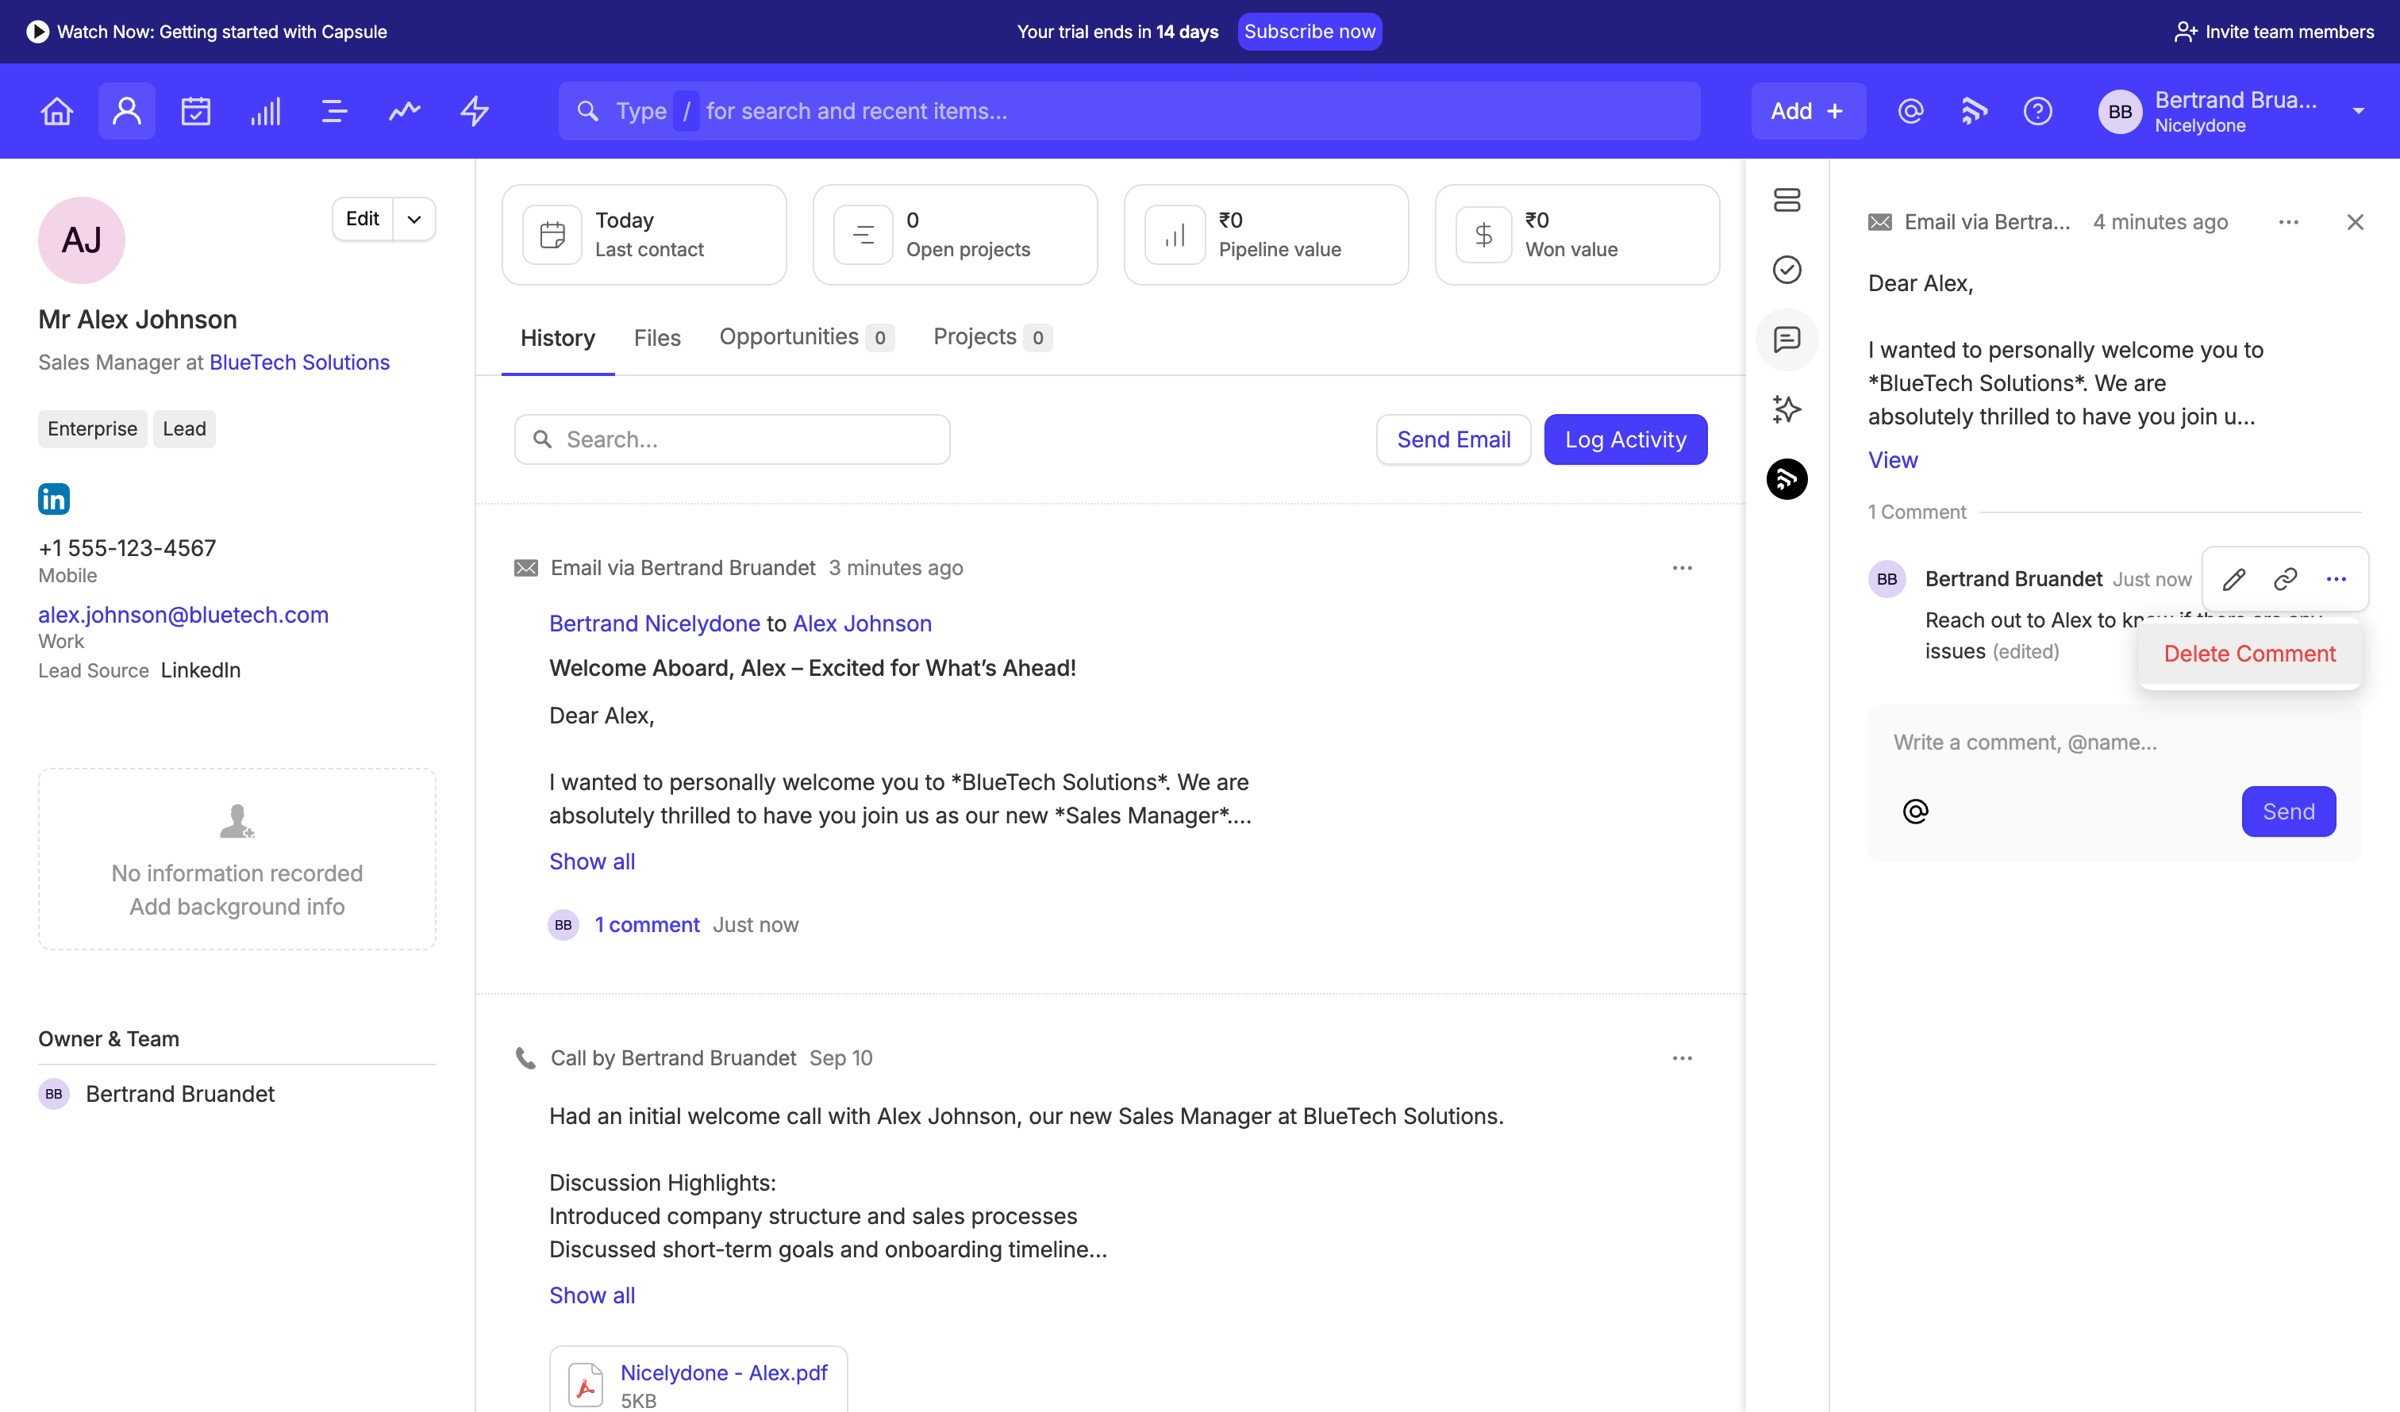Image resolution: width=2400 pixels, height=1412 pixels.
Task: Click Alex Johnson recipient link
Action: coord(862,623)
